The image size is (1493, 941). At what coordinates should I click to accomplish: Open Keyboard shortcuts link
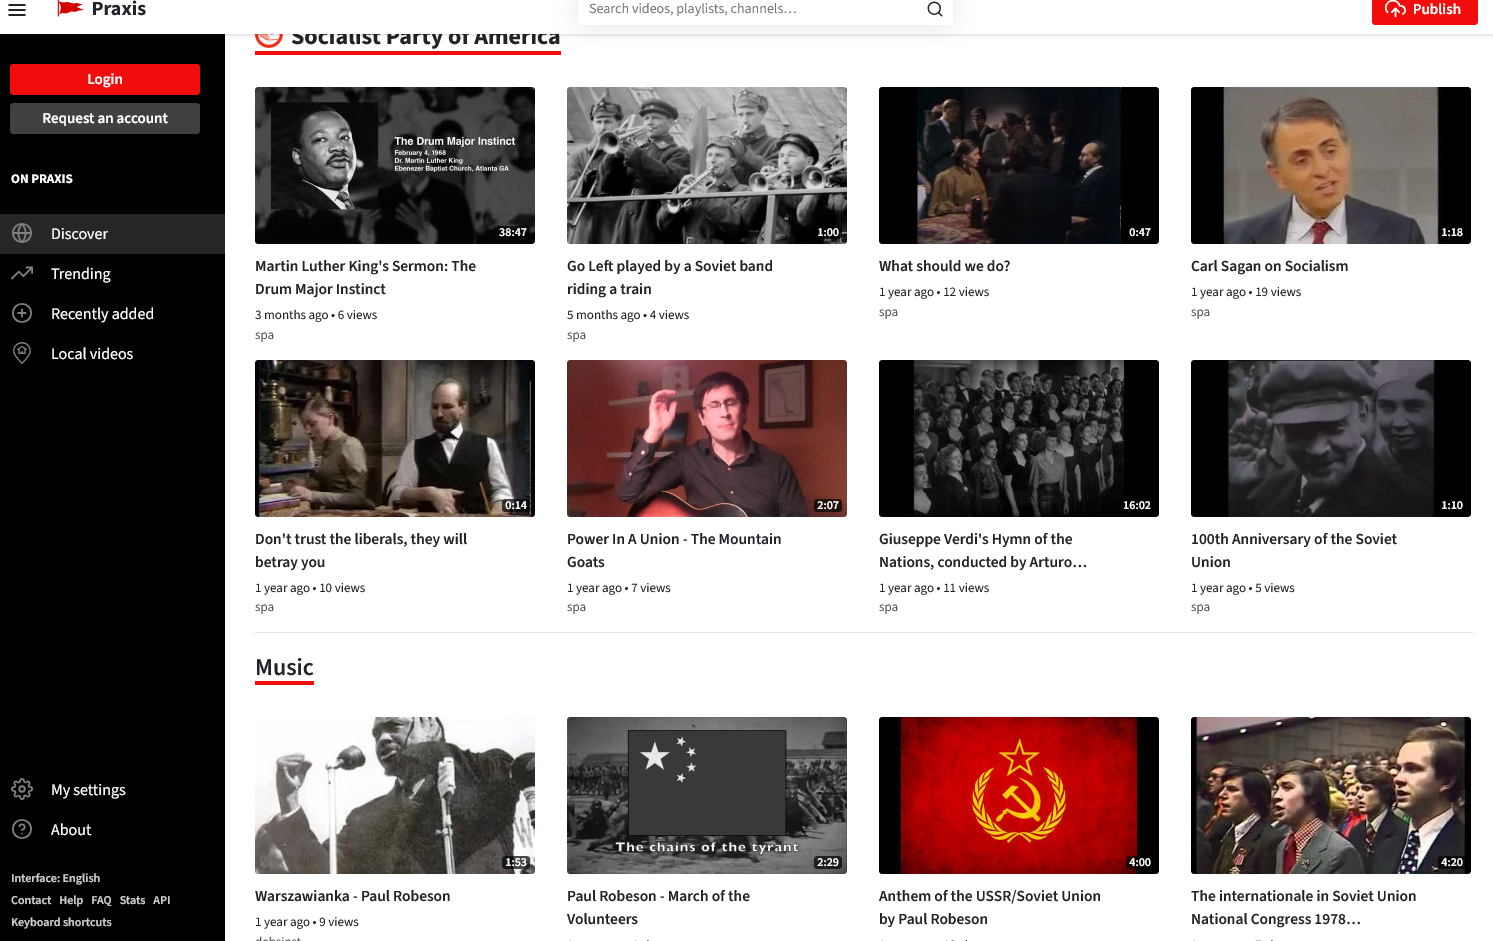(x=61, y=922)
